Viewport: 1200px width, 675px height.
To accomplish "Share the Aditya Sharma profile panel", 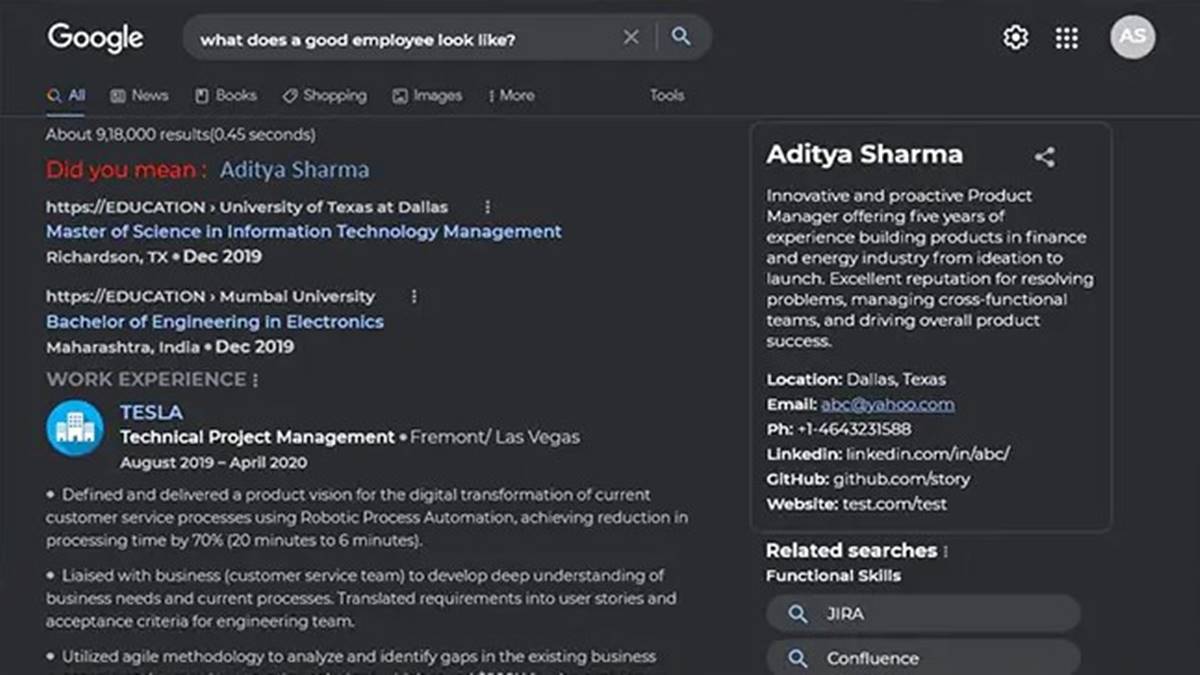I will click(x=1045, y=156).
